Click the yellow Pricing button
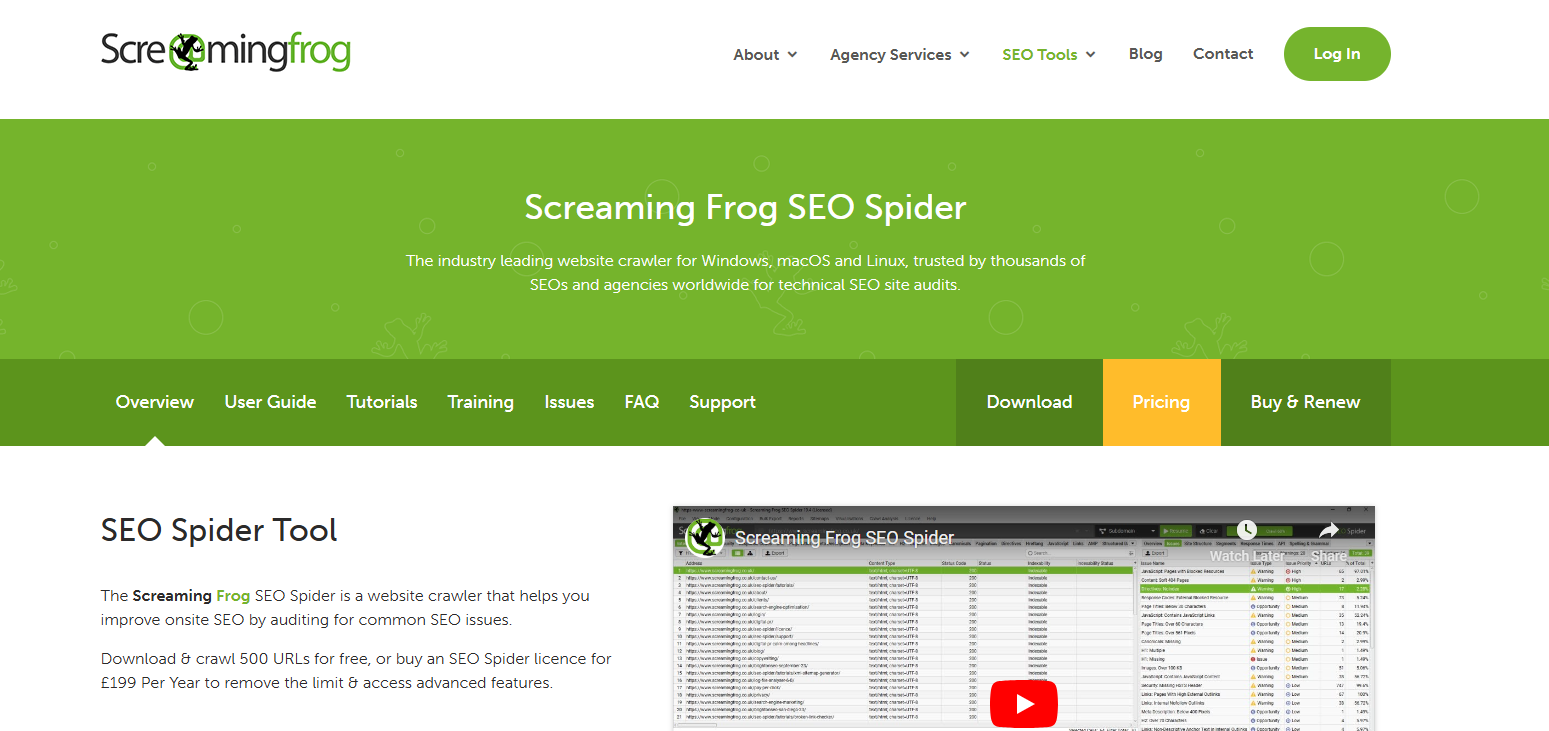This screenshot has height=731, width=1549. 1161,402
